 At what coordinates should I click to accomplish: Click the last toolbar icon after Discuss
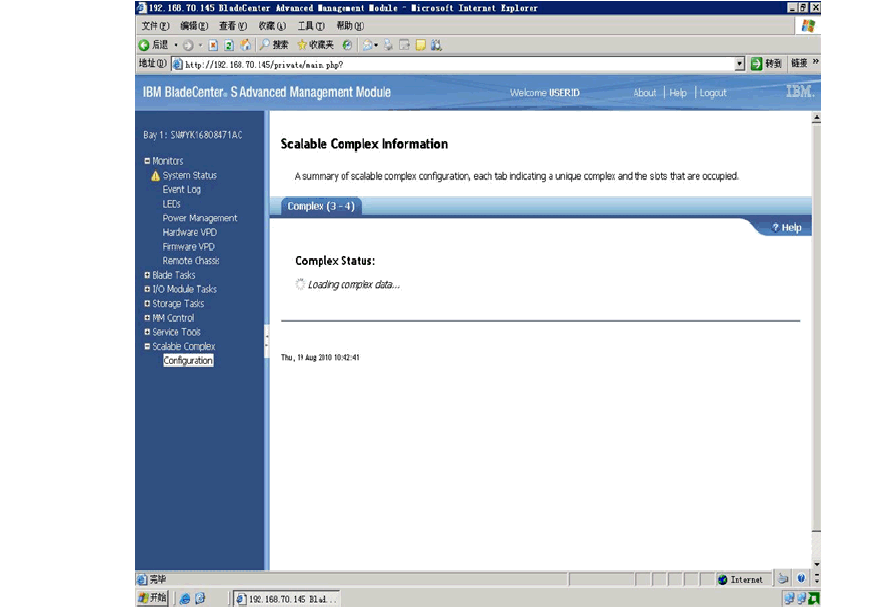point(436,45)
